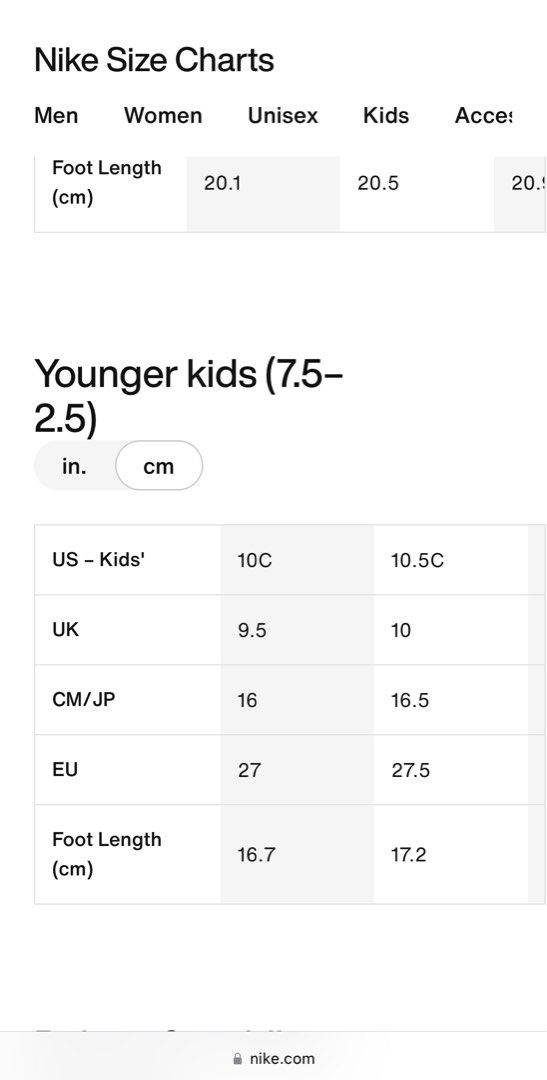
Task: Open the partially visible Accessories tab
Action: click(483, 116)
